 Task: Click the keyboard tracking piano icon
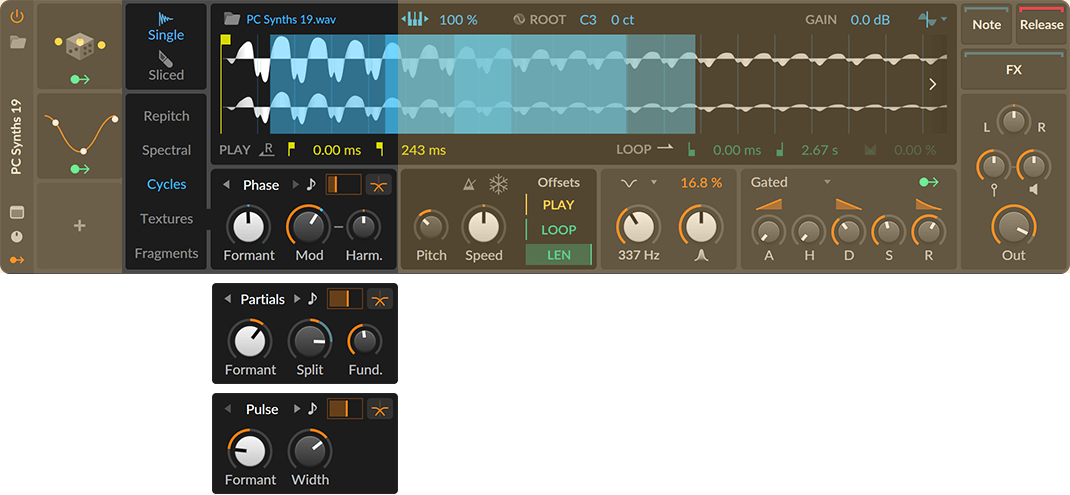(415, 19)
